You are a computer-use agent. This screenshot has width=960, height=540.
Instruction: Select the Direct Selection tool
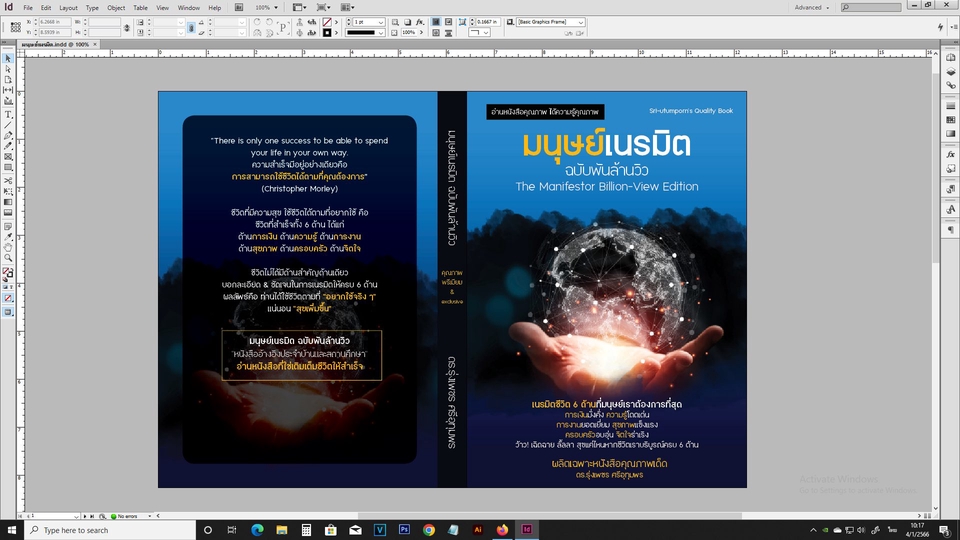8,69
